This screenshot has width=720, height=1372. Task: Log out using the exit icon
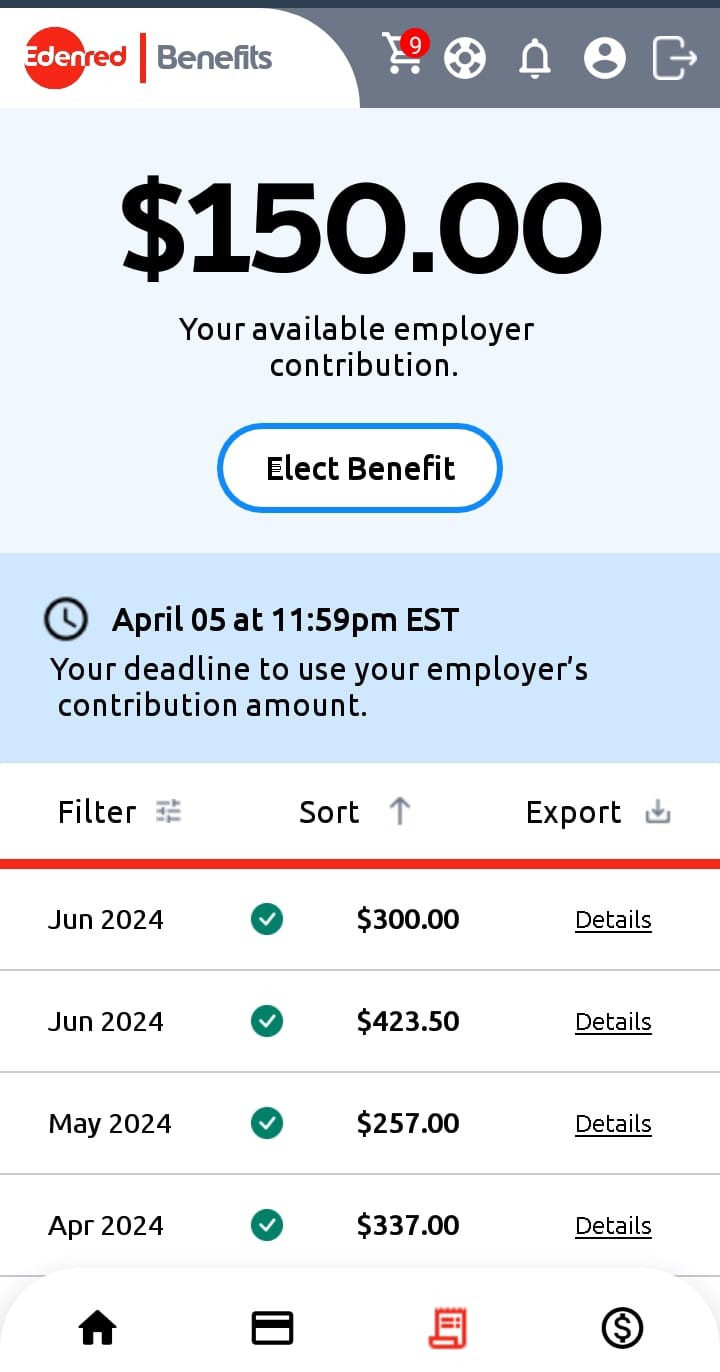click(x=674, y=57)
